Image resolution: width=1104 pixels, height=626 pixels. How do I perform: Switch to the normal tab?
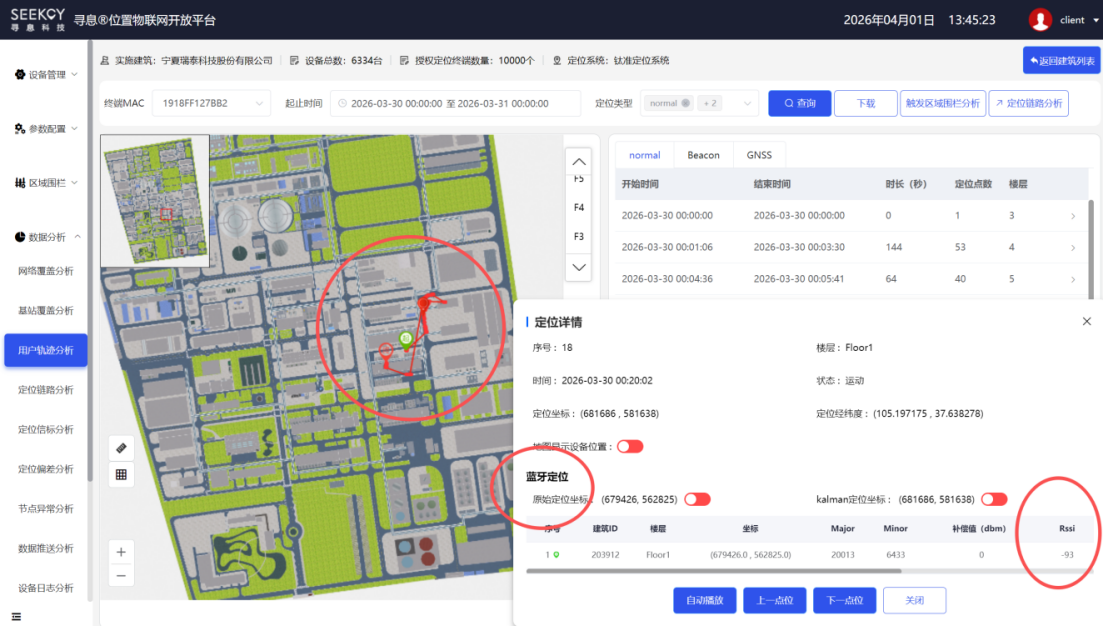644,155
